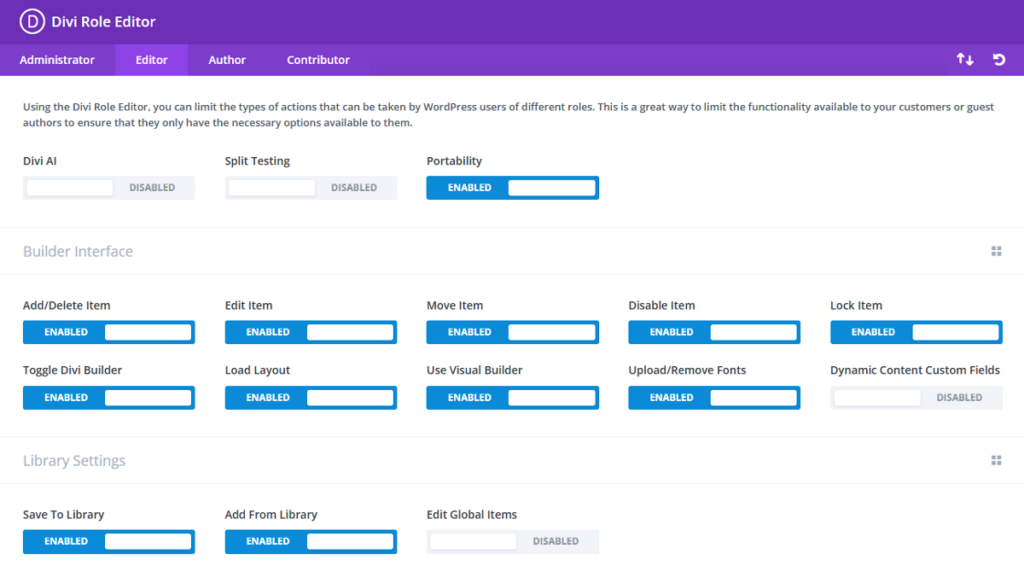The image size is (1024, 577).
Task: Enable Dynamic Content Custom Fields
Action: coord(915,397)
